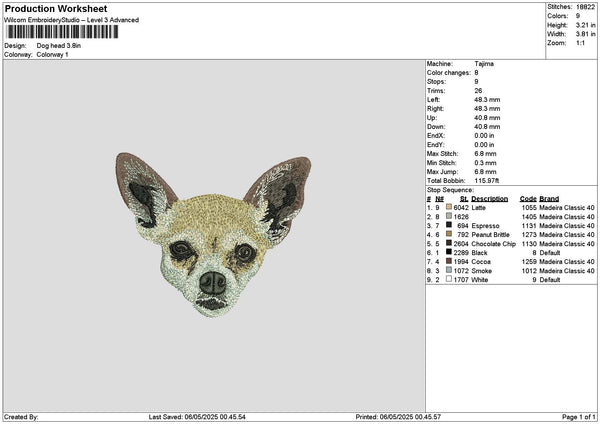Click the Production Worksheet title
Screen dimensions: 600x424
pos(56,9)
